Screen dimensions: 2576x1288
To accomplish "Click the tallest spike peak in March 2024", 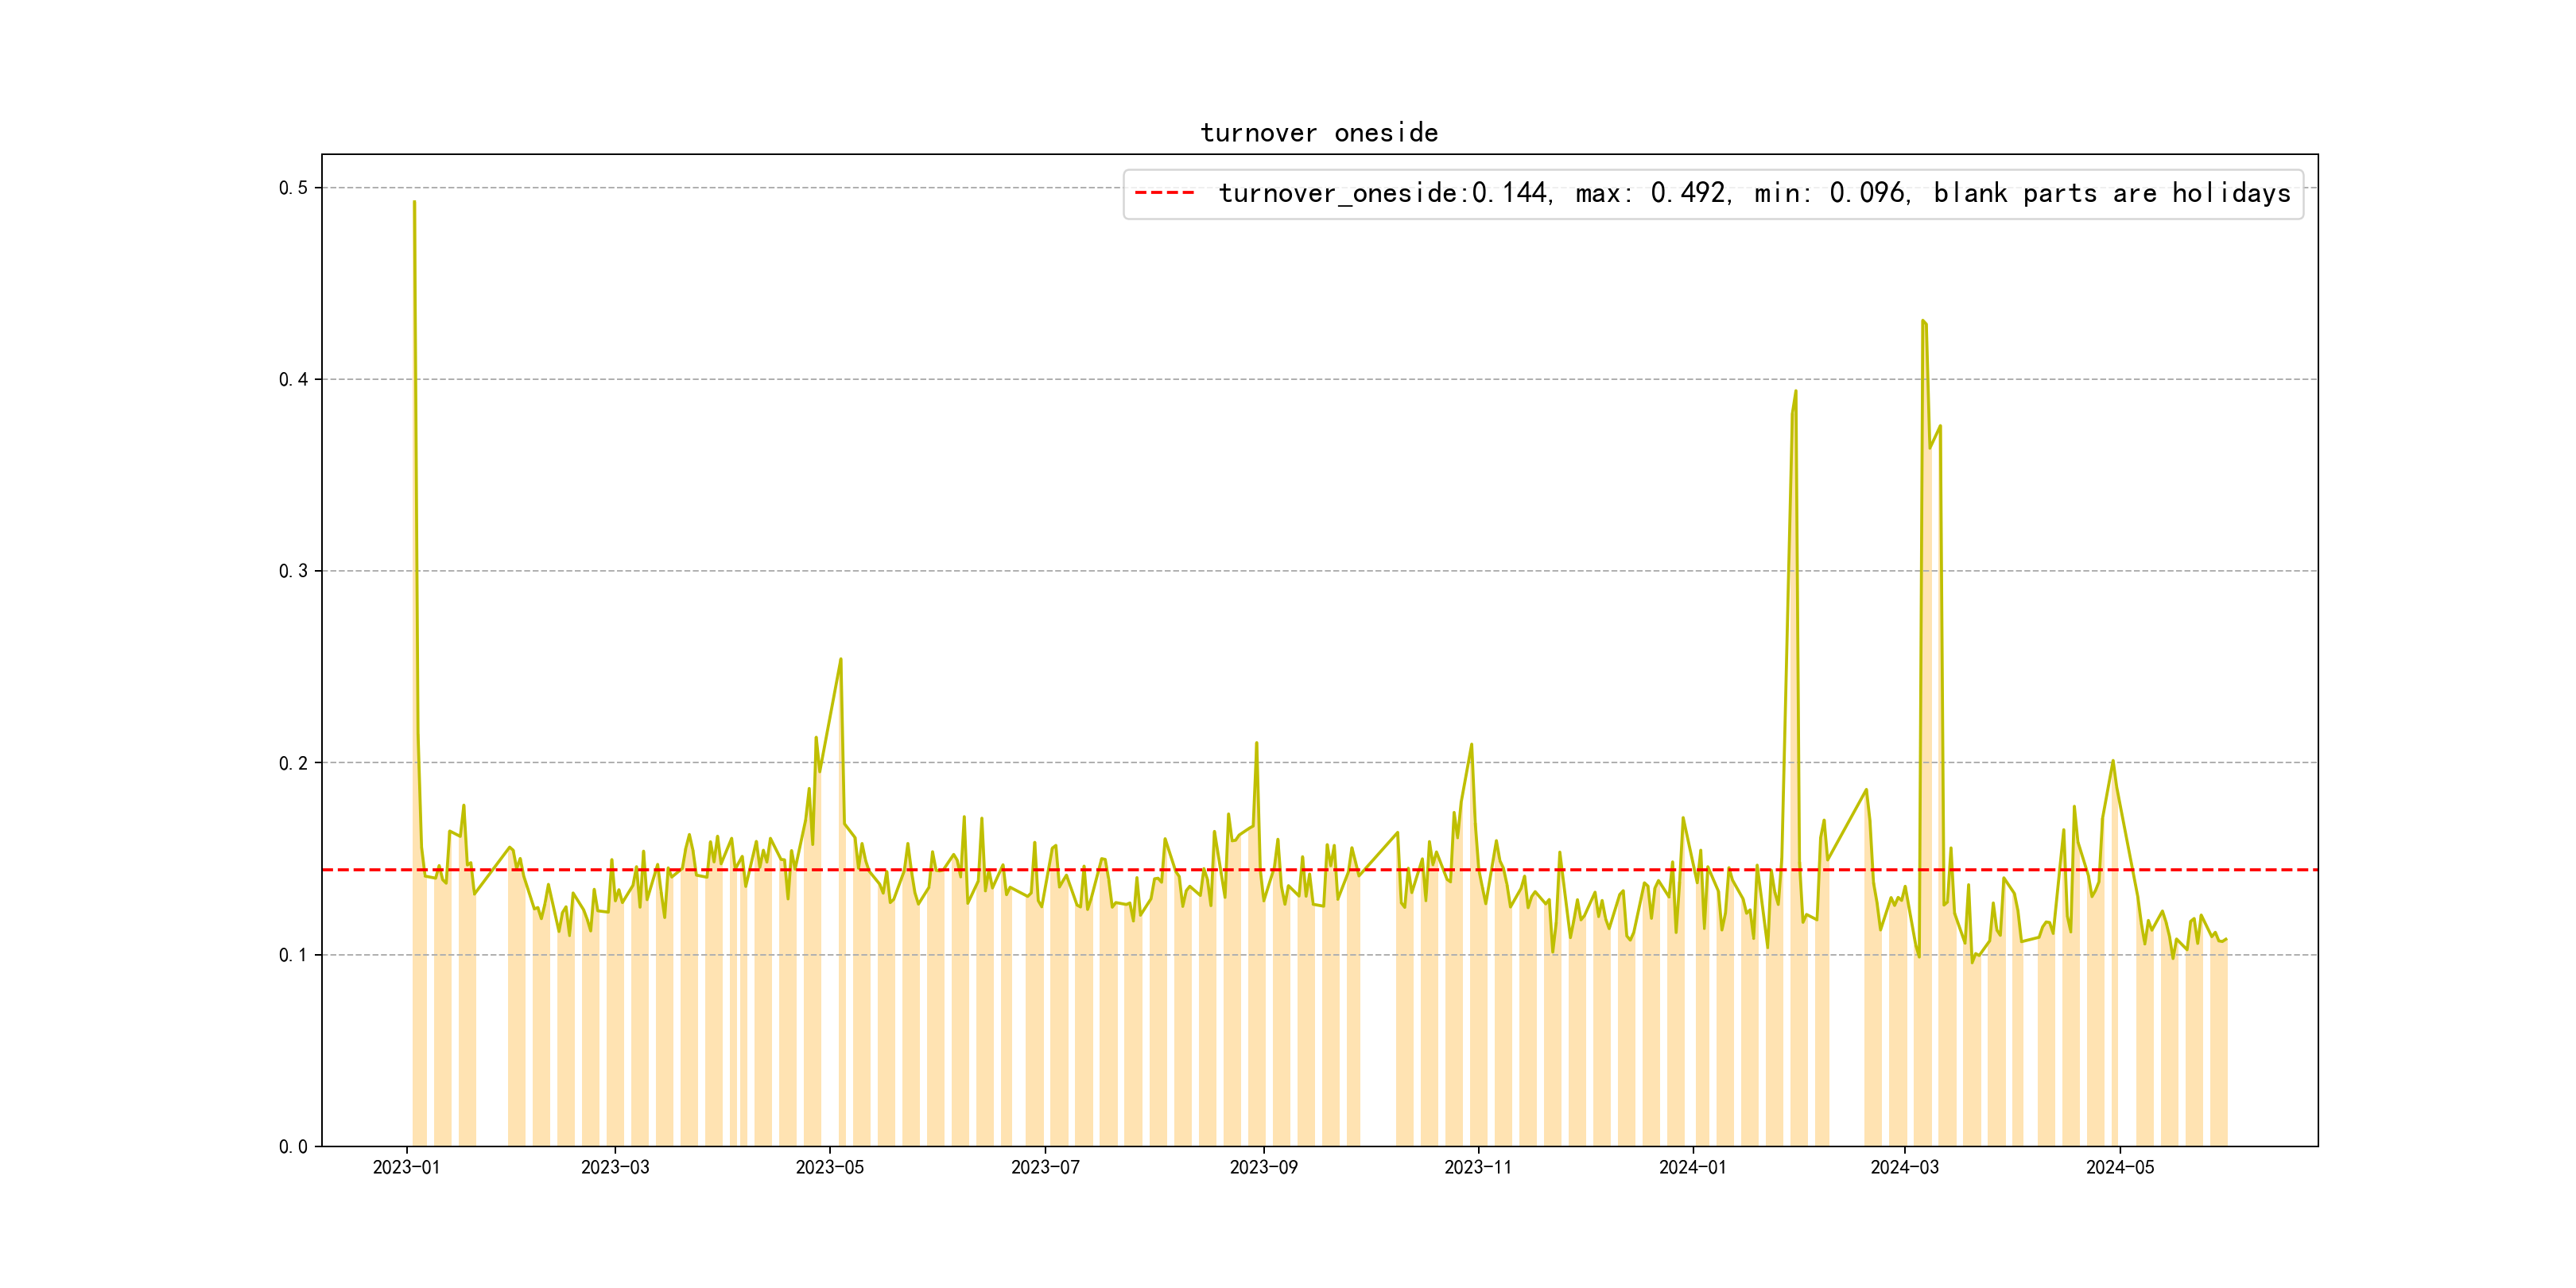I will [x=1922, y=321].
